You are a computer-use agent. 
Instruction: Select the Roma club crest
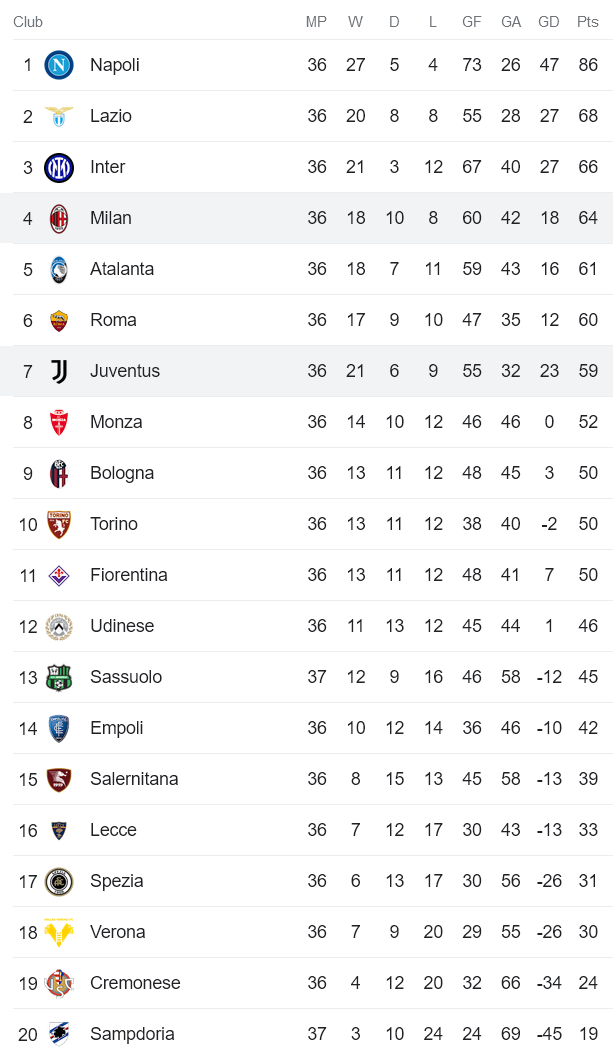click(59, 320)
